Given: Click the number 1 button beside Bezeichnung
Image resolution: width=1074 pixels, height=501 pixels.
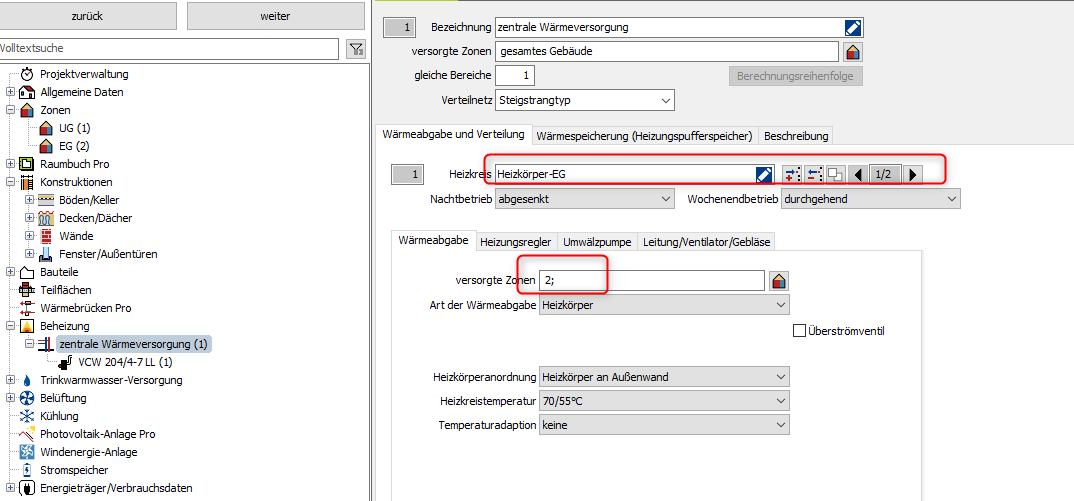Looking at the screenshot, I should tap(399, 28).
